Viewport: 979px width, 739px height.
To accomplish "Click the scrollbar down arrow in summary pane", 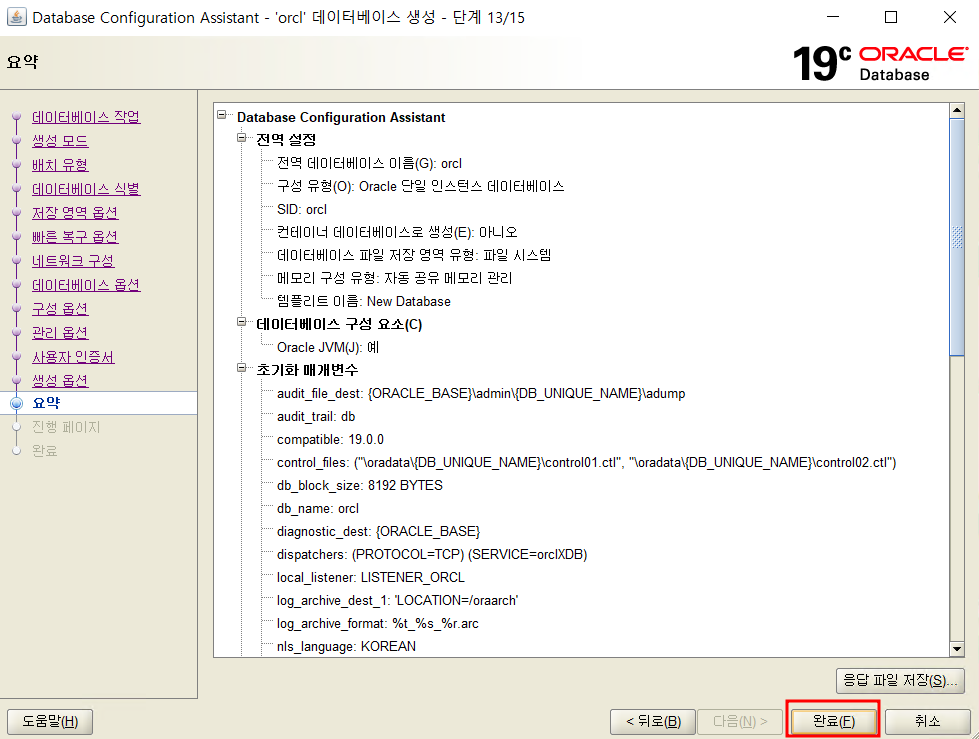I will click(957, 649).
